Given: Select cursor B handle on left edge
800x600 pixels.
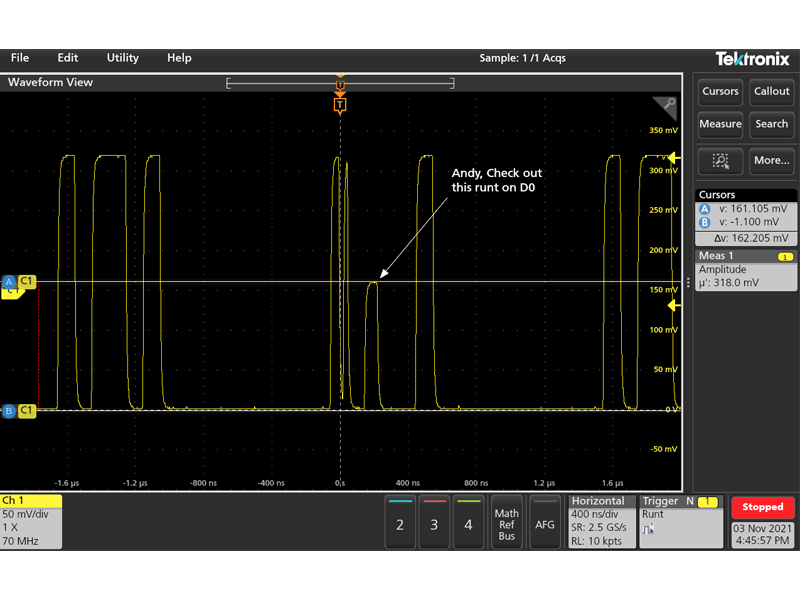Looking at the screenshot, I should (8, 410).
